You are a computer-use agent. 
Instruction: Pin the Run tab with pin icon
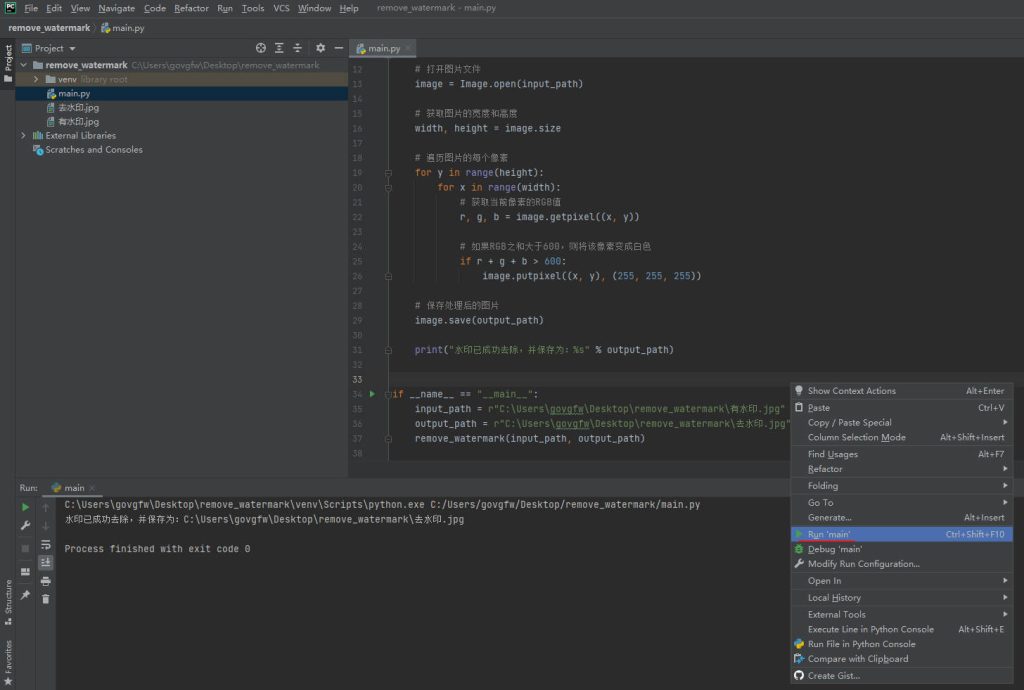pyautogui.click(x=25, y=595)
